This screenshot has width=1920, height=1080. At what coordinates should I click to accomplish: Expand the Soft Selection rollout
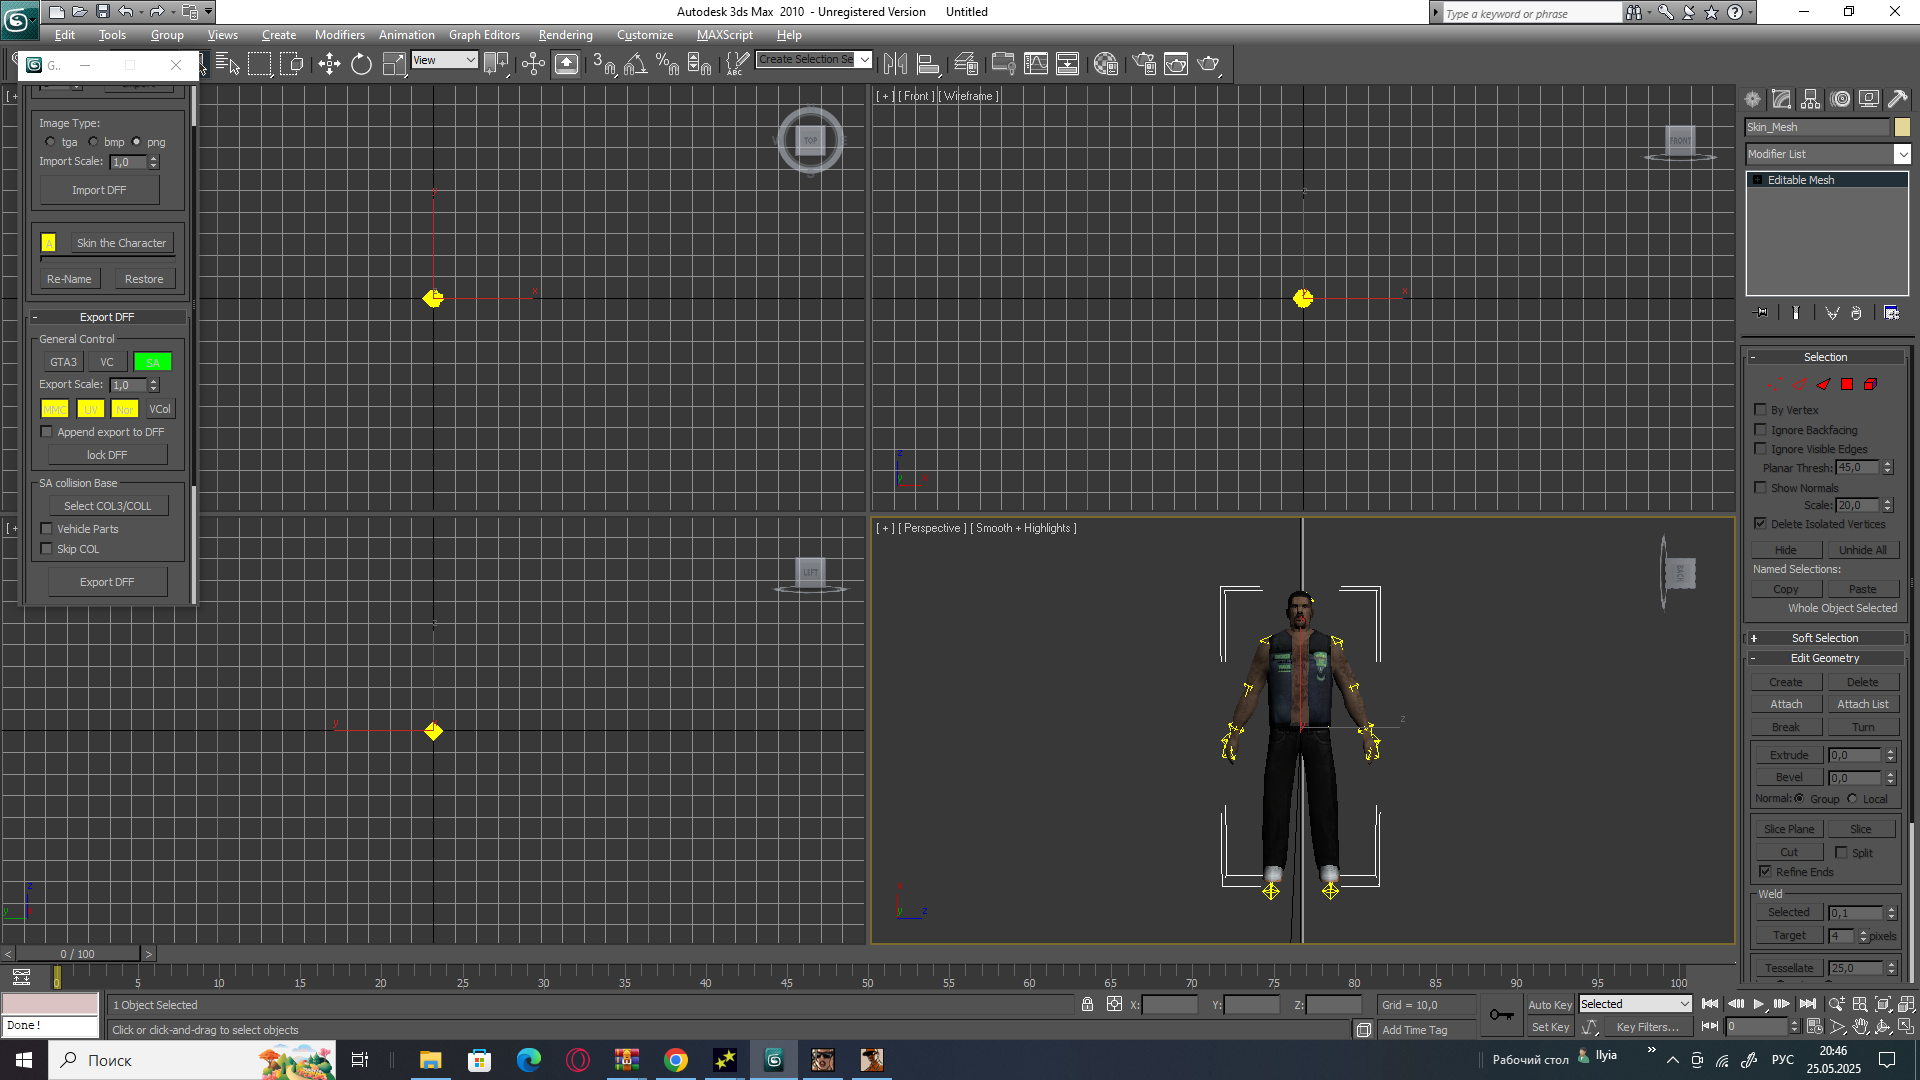(1824, 638)
